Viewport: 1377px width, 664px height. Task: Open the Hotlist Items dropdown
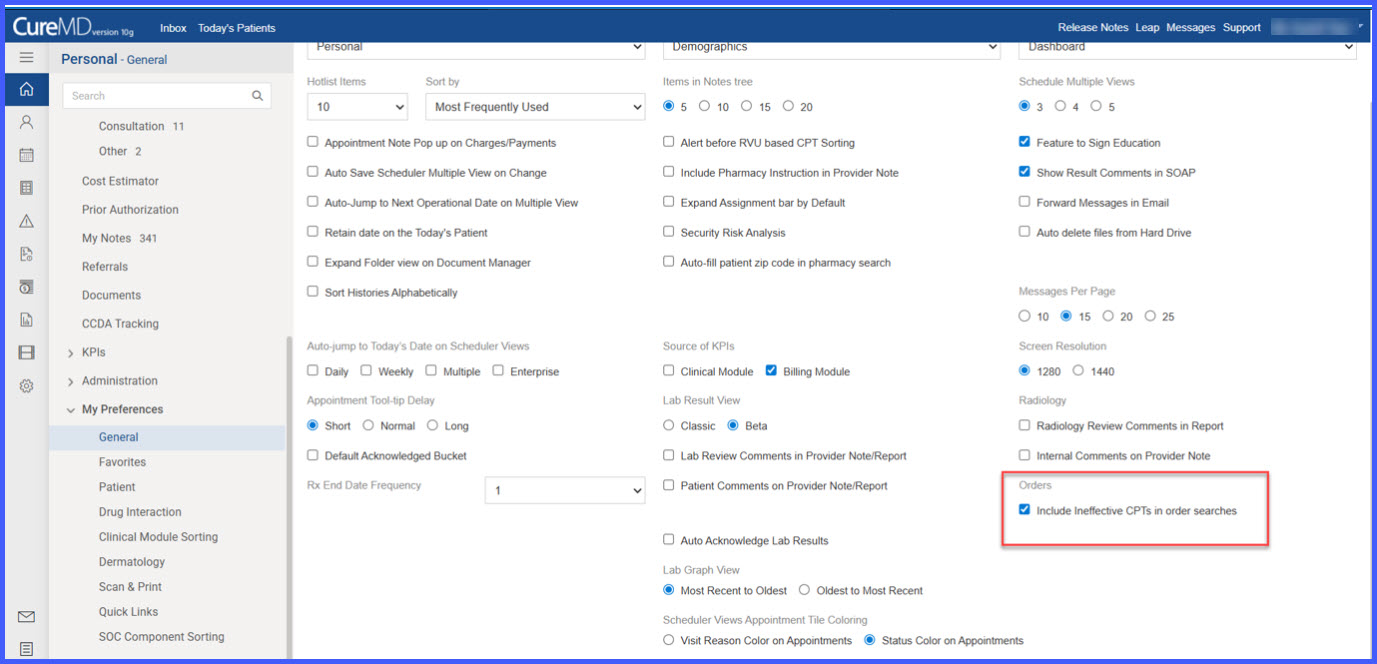pos(357,107)
